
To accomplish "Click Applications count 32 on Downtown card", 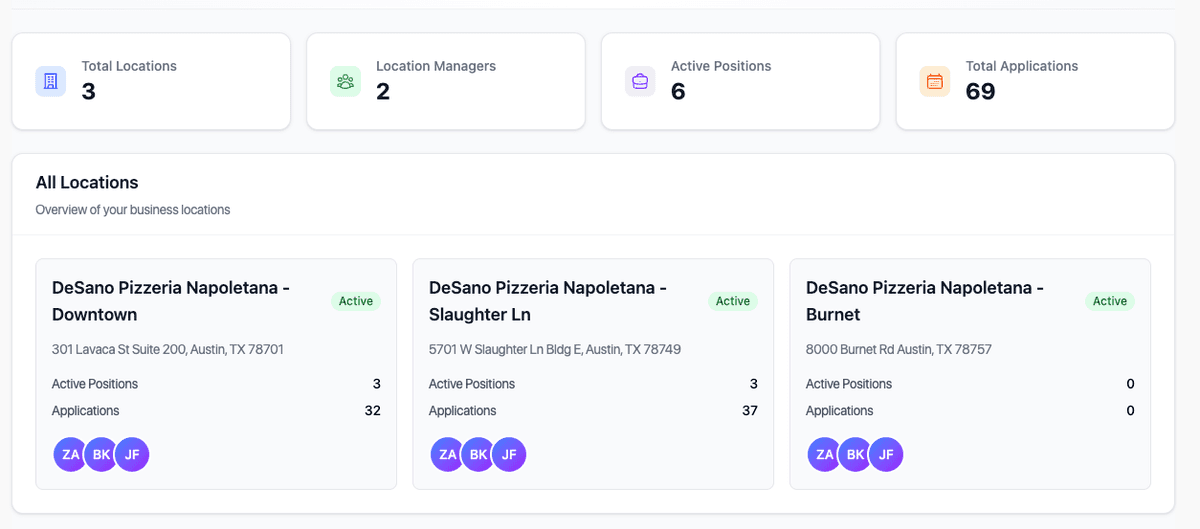I will [373, 411].
